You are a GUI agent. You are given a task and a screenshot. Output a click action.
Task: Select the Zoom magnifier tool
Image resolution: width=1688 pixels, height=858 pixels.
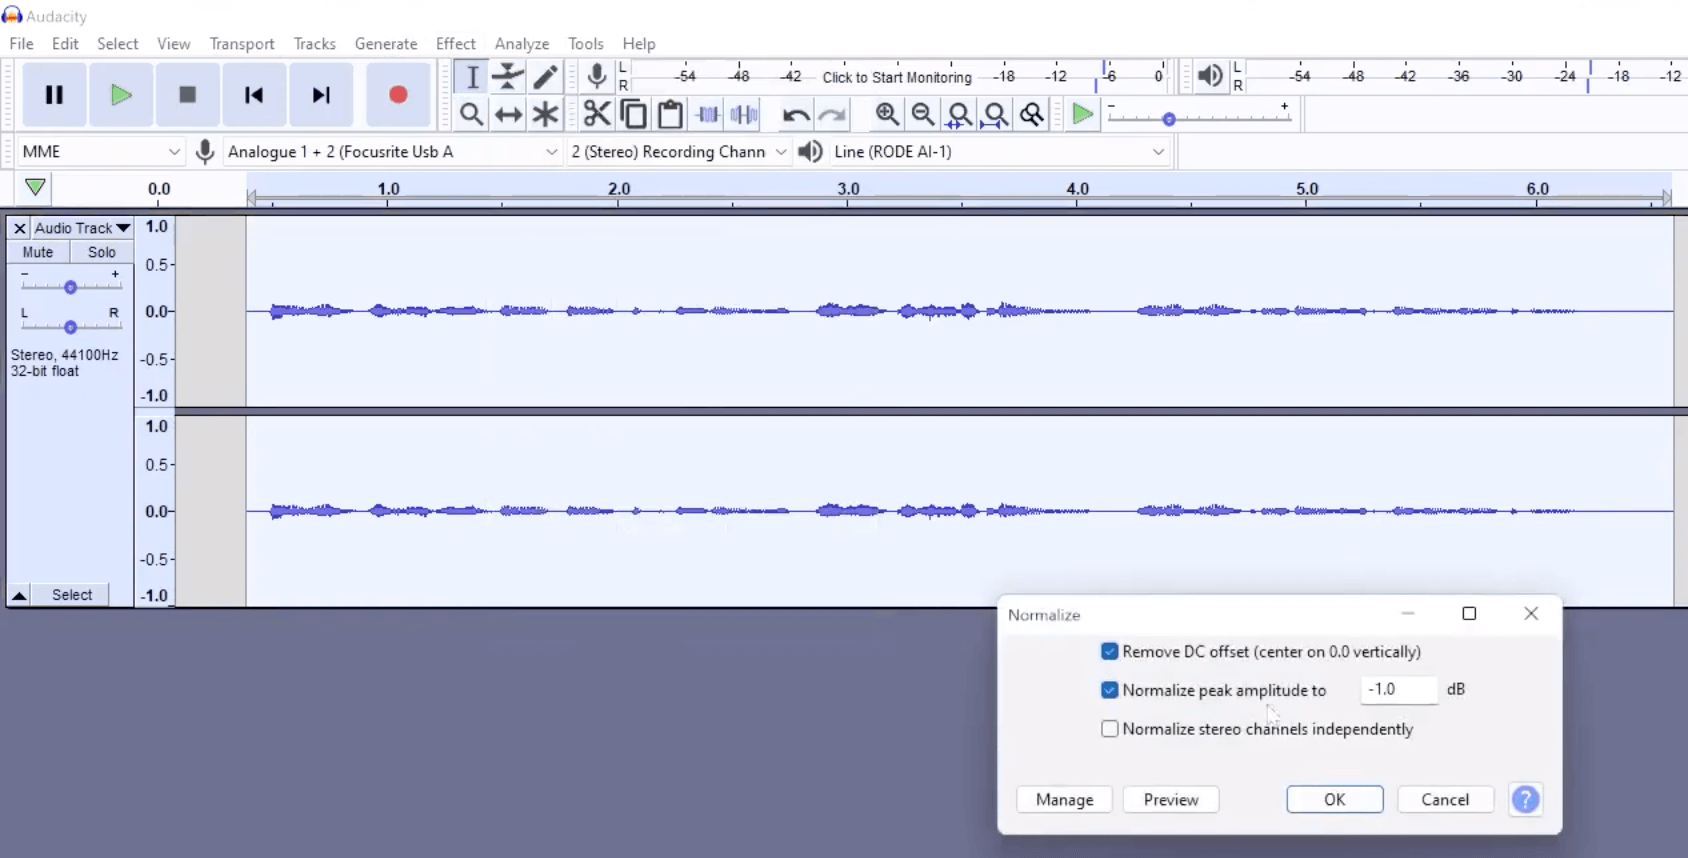[472, 114]
